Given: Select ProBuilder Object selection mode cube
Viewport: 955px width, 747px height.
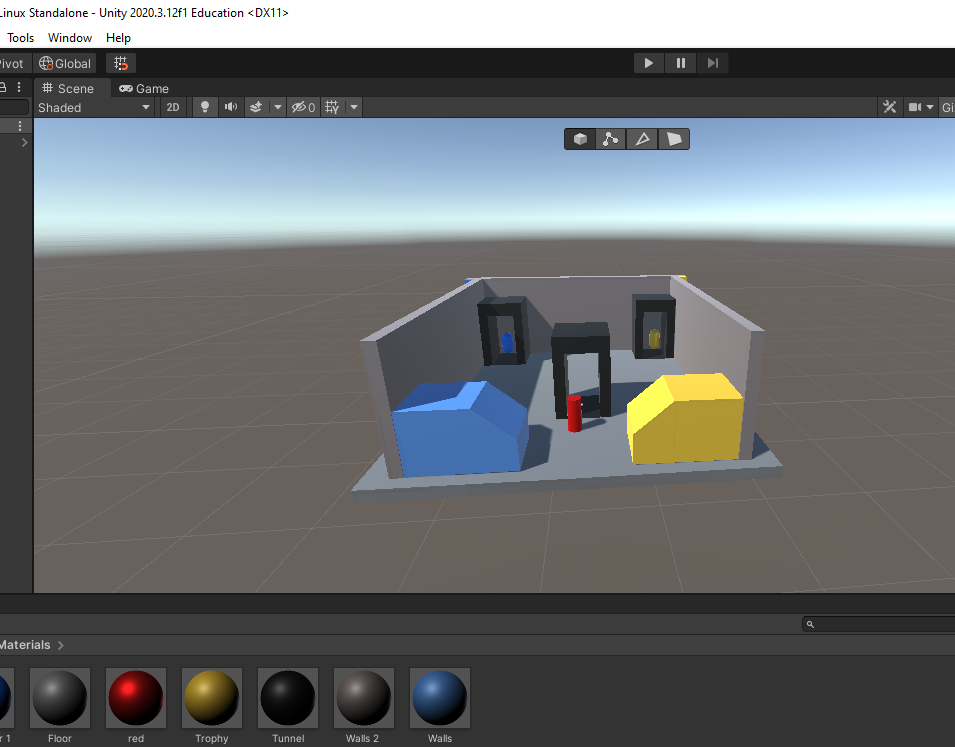Looking at the screenshot, I should [580, 139].
